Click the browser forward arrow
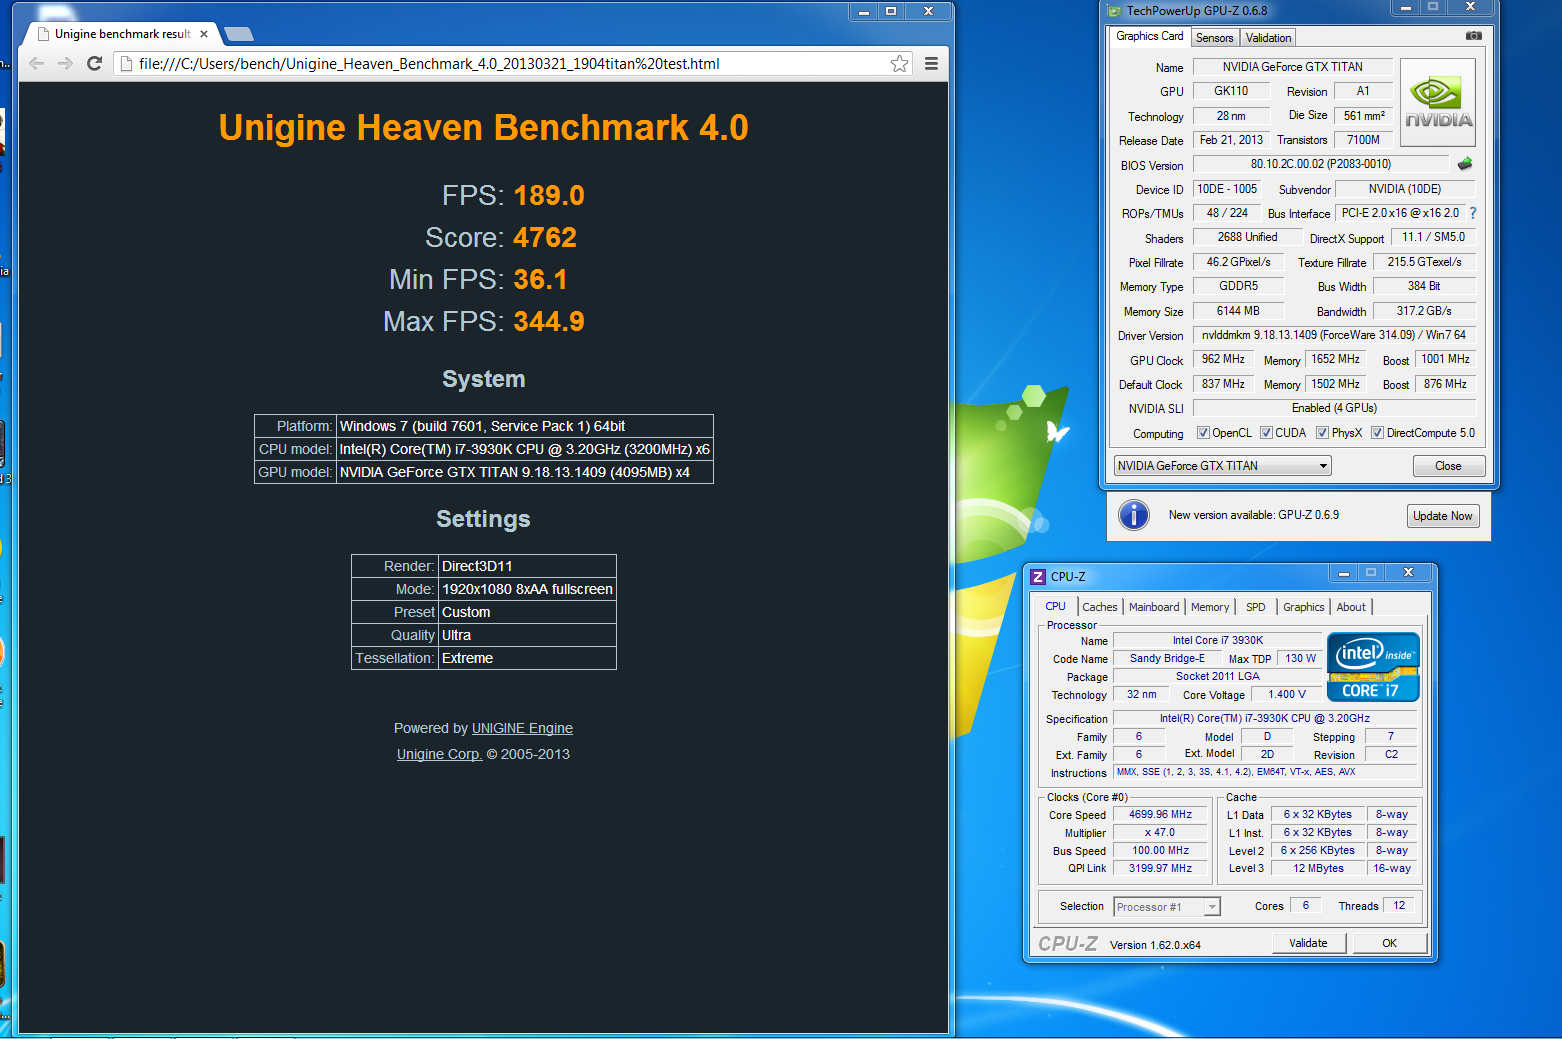The width and height of the screenshot is (1562, 1039). 65,63
